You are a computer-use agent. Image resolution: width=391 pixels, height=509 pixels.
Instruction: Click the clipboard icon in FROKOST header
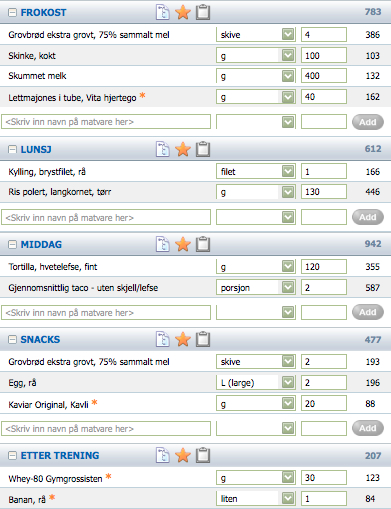tap(203, 12)
